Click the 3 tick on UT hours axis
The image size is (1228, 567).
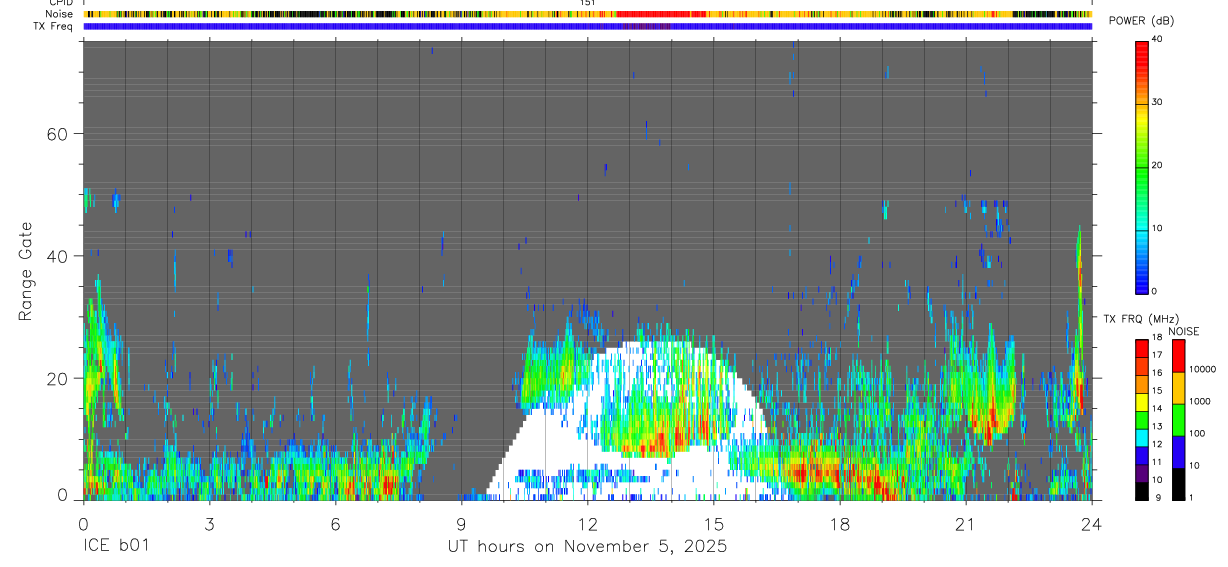[209, 524]
